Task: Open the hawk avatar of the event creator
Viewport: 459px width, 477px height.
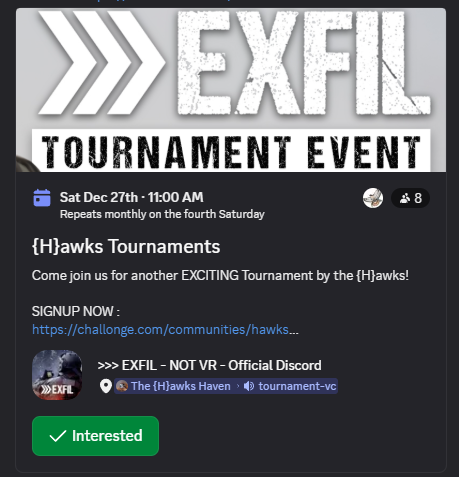Action: 373,198
